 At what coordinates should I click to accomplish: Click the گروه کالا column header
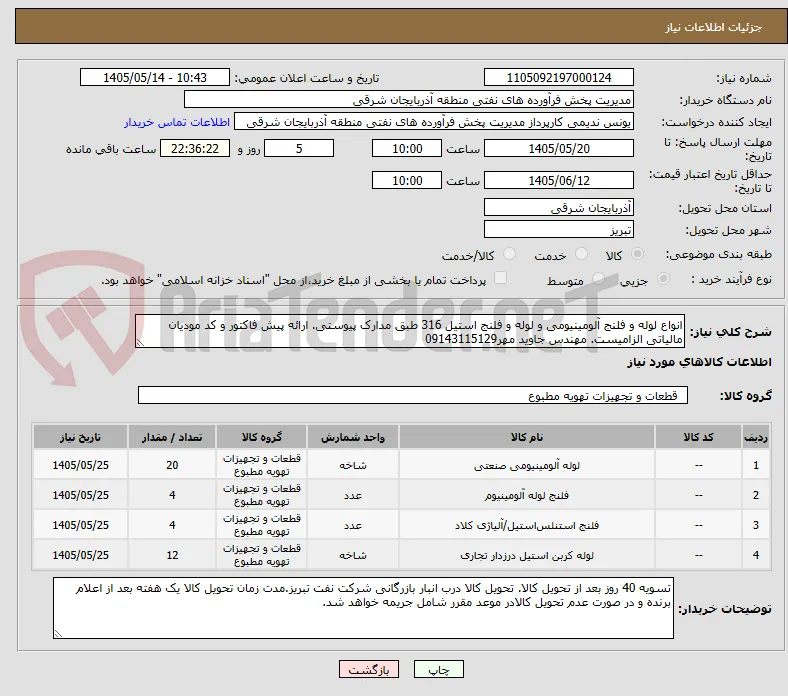point(261,437)
